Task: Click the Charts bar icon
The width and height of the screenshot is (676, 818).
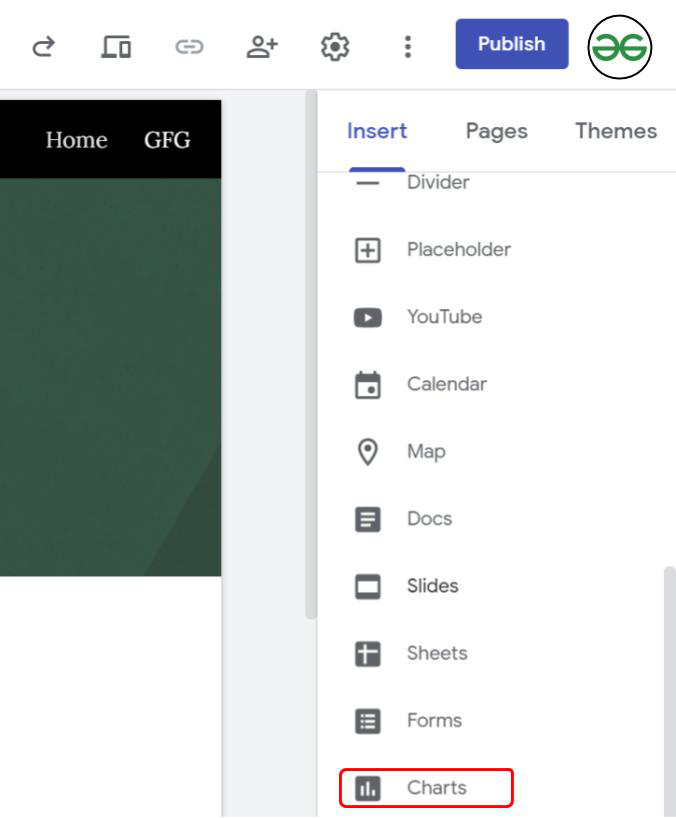Action: point(368,788)
